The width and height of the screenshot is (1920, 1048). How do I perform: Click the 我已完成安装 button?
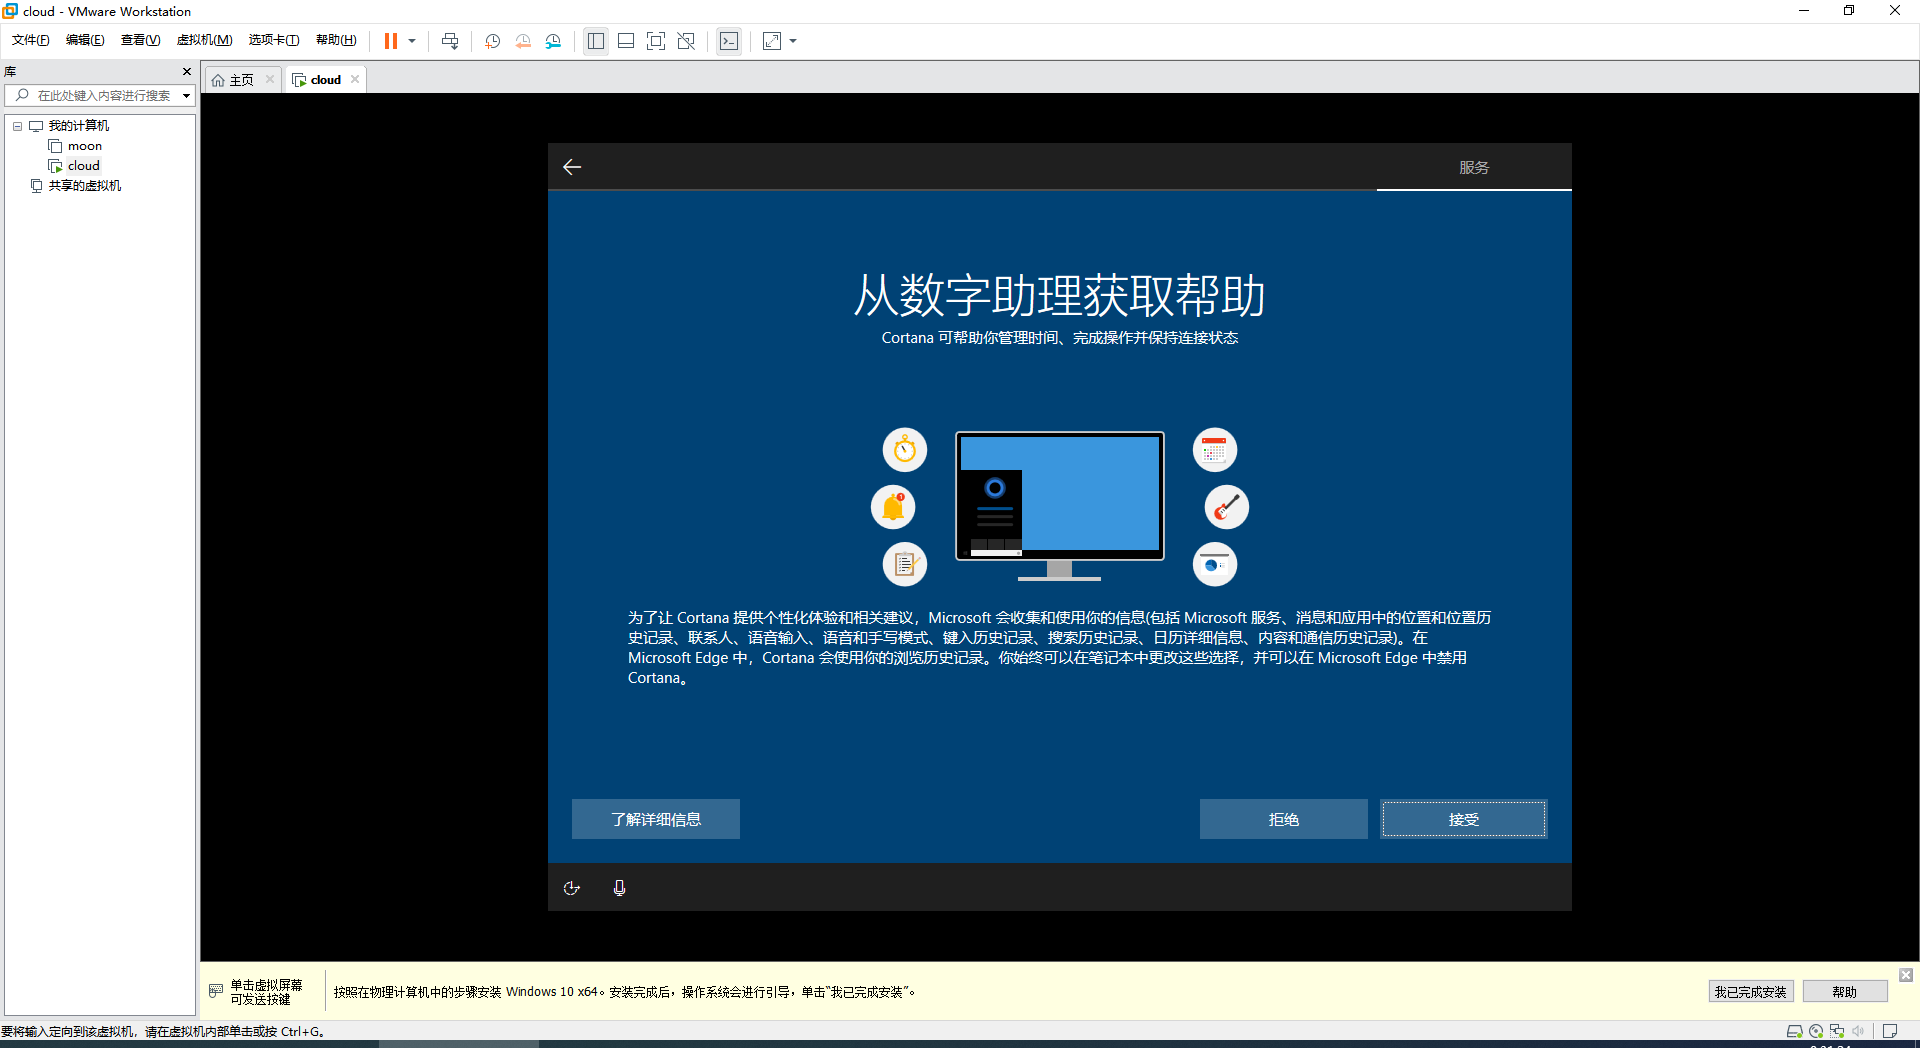pyautogui.click(x=1750, y=992)
